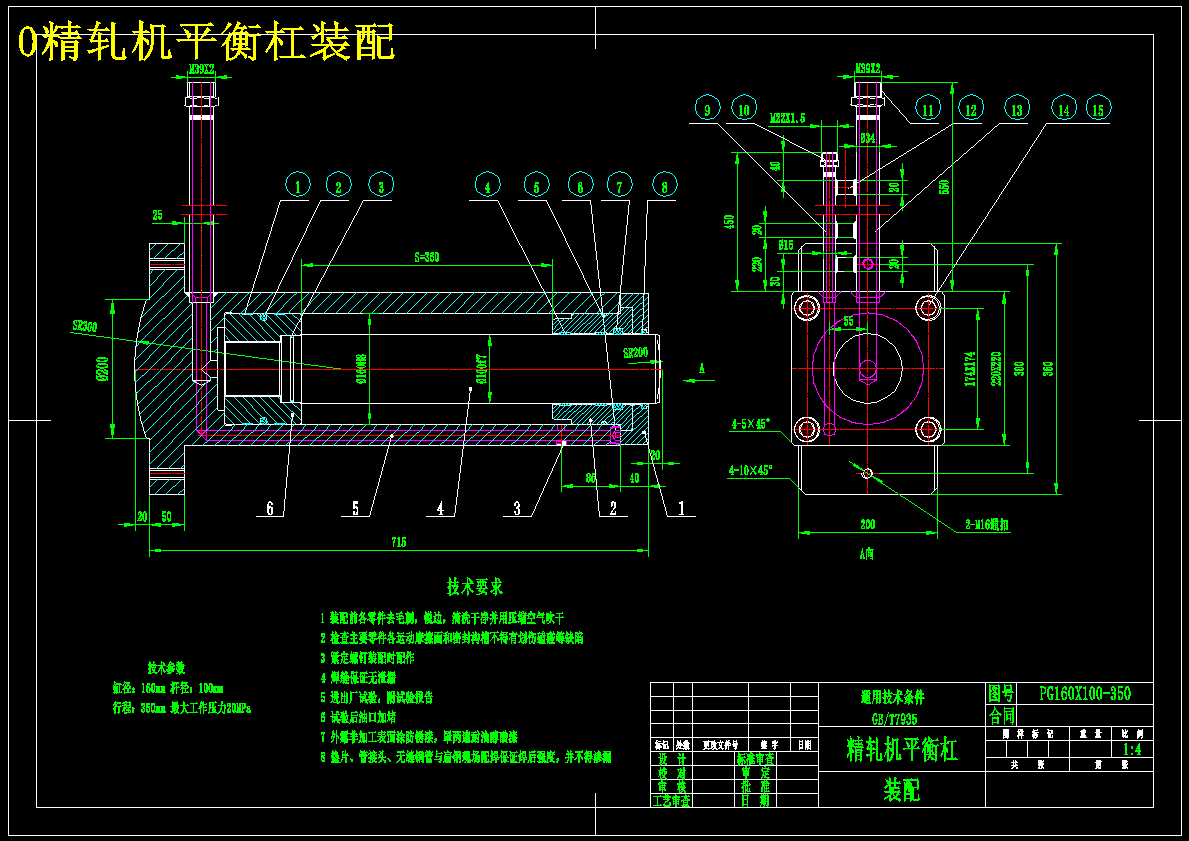Click the '200' width dimension under right view

tap(867, 524)
